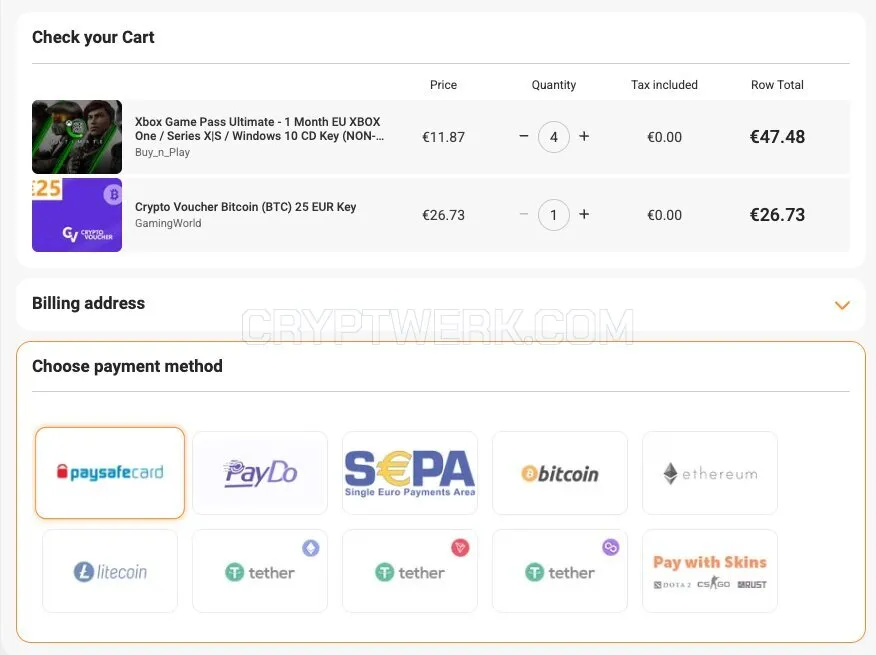Choose the ethereum payment tile
The image size is (876, 655).
click(710, 473)
